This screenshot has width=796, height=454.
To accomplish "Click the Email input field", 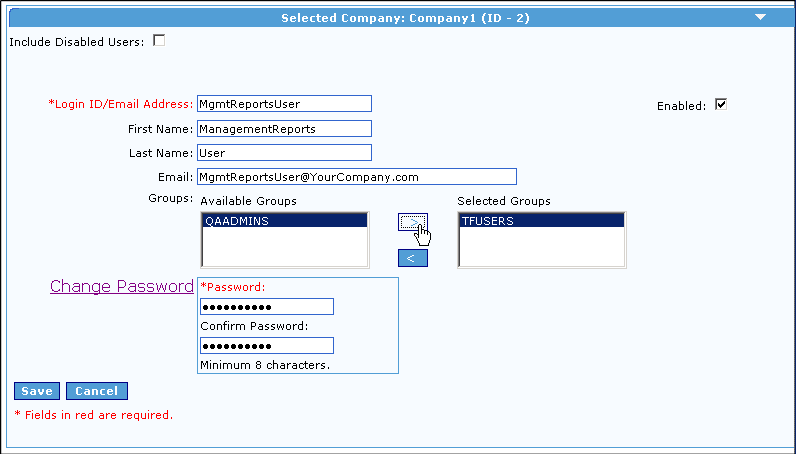I will tap(357, 177).
